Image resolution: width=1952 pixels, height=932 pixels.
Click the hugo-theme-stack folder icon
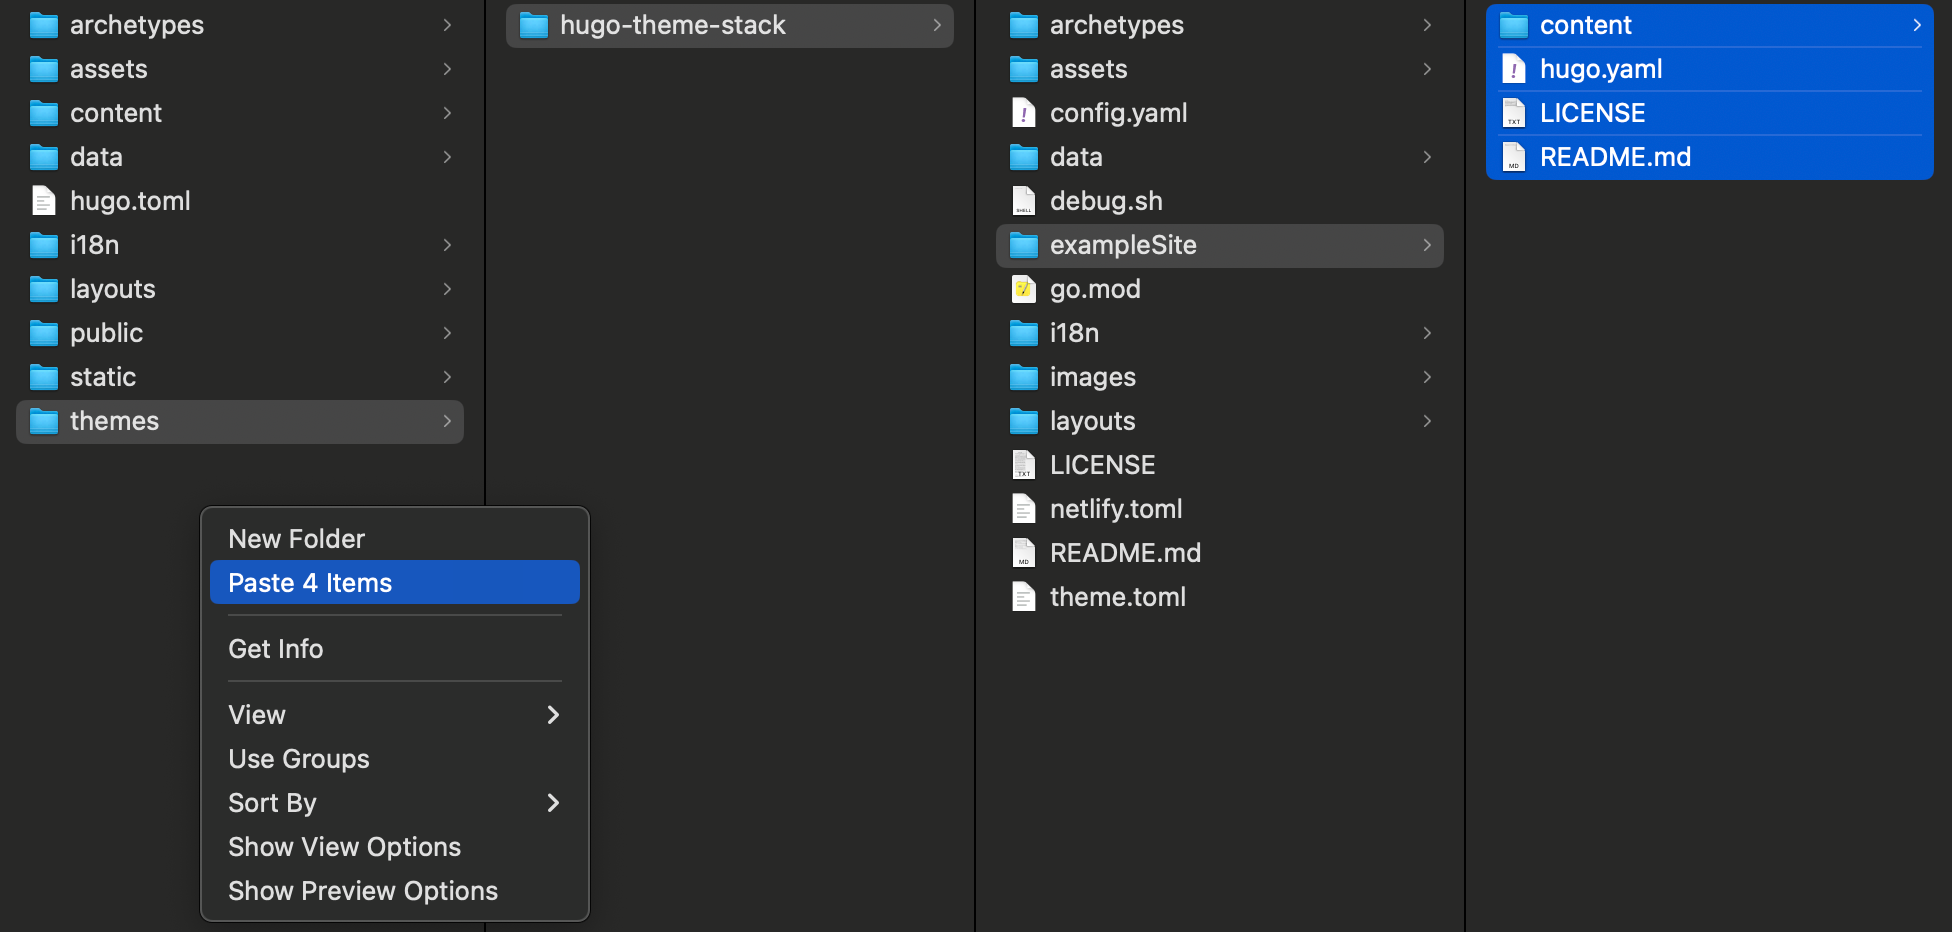[534, 25]
